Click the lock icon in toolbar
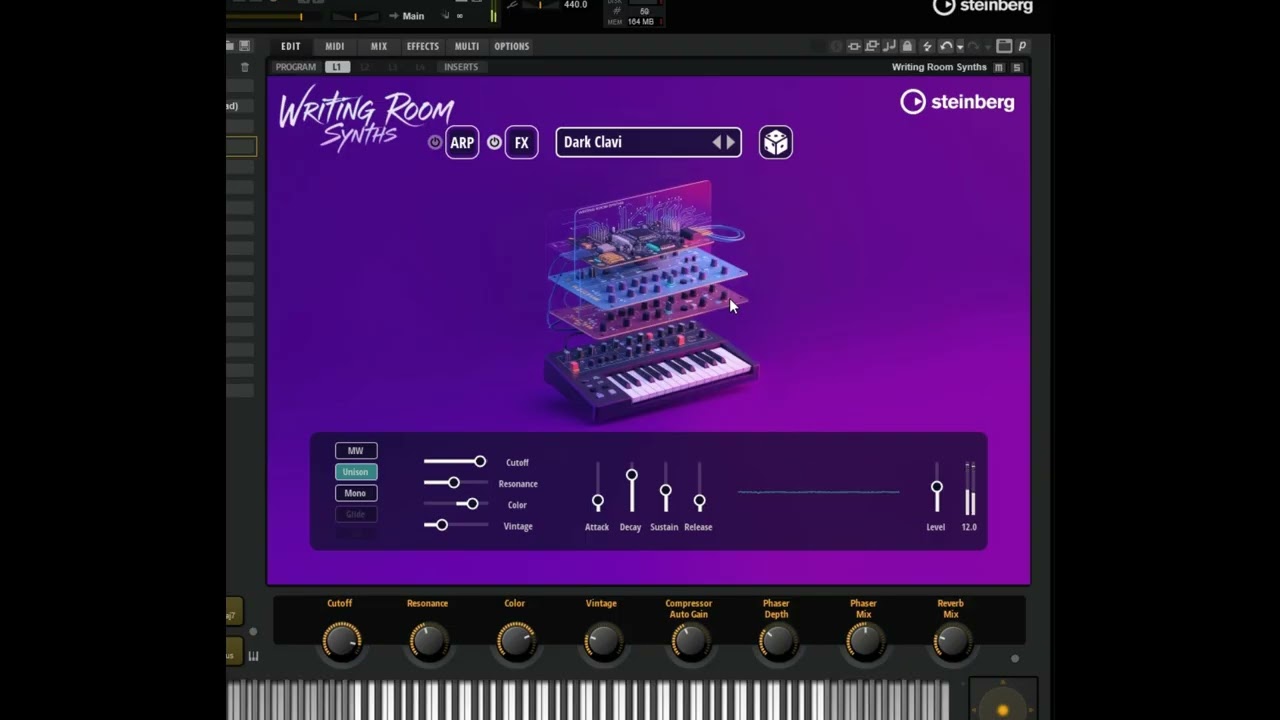Viewport: 1280px width, 720px height. 907,46
